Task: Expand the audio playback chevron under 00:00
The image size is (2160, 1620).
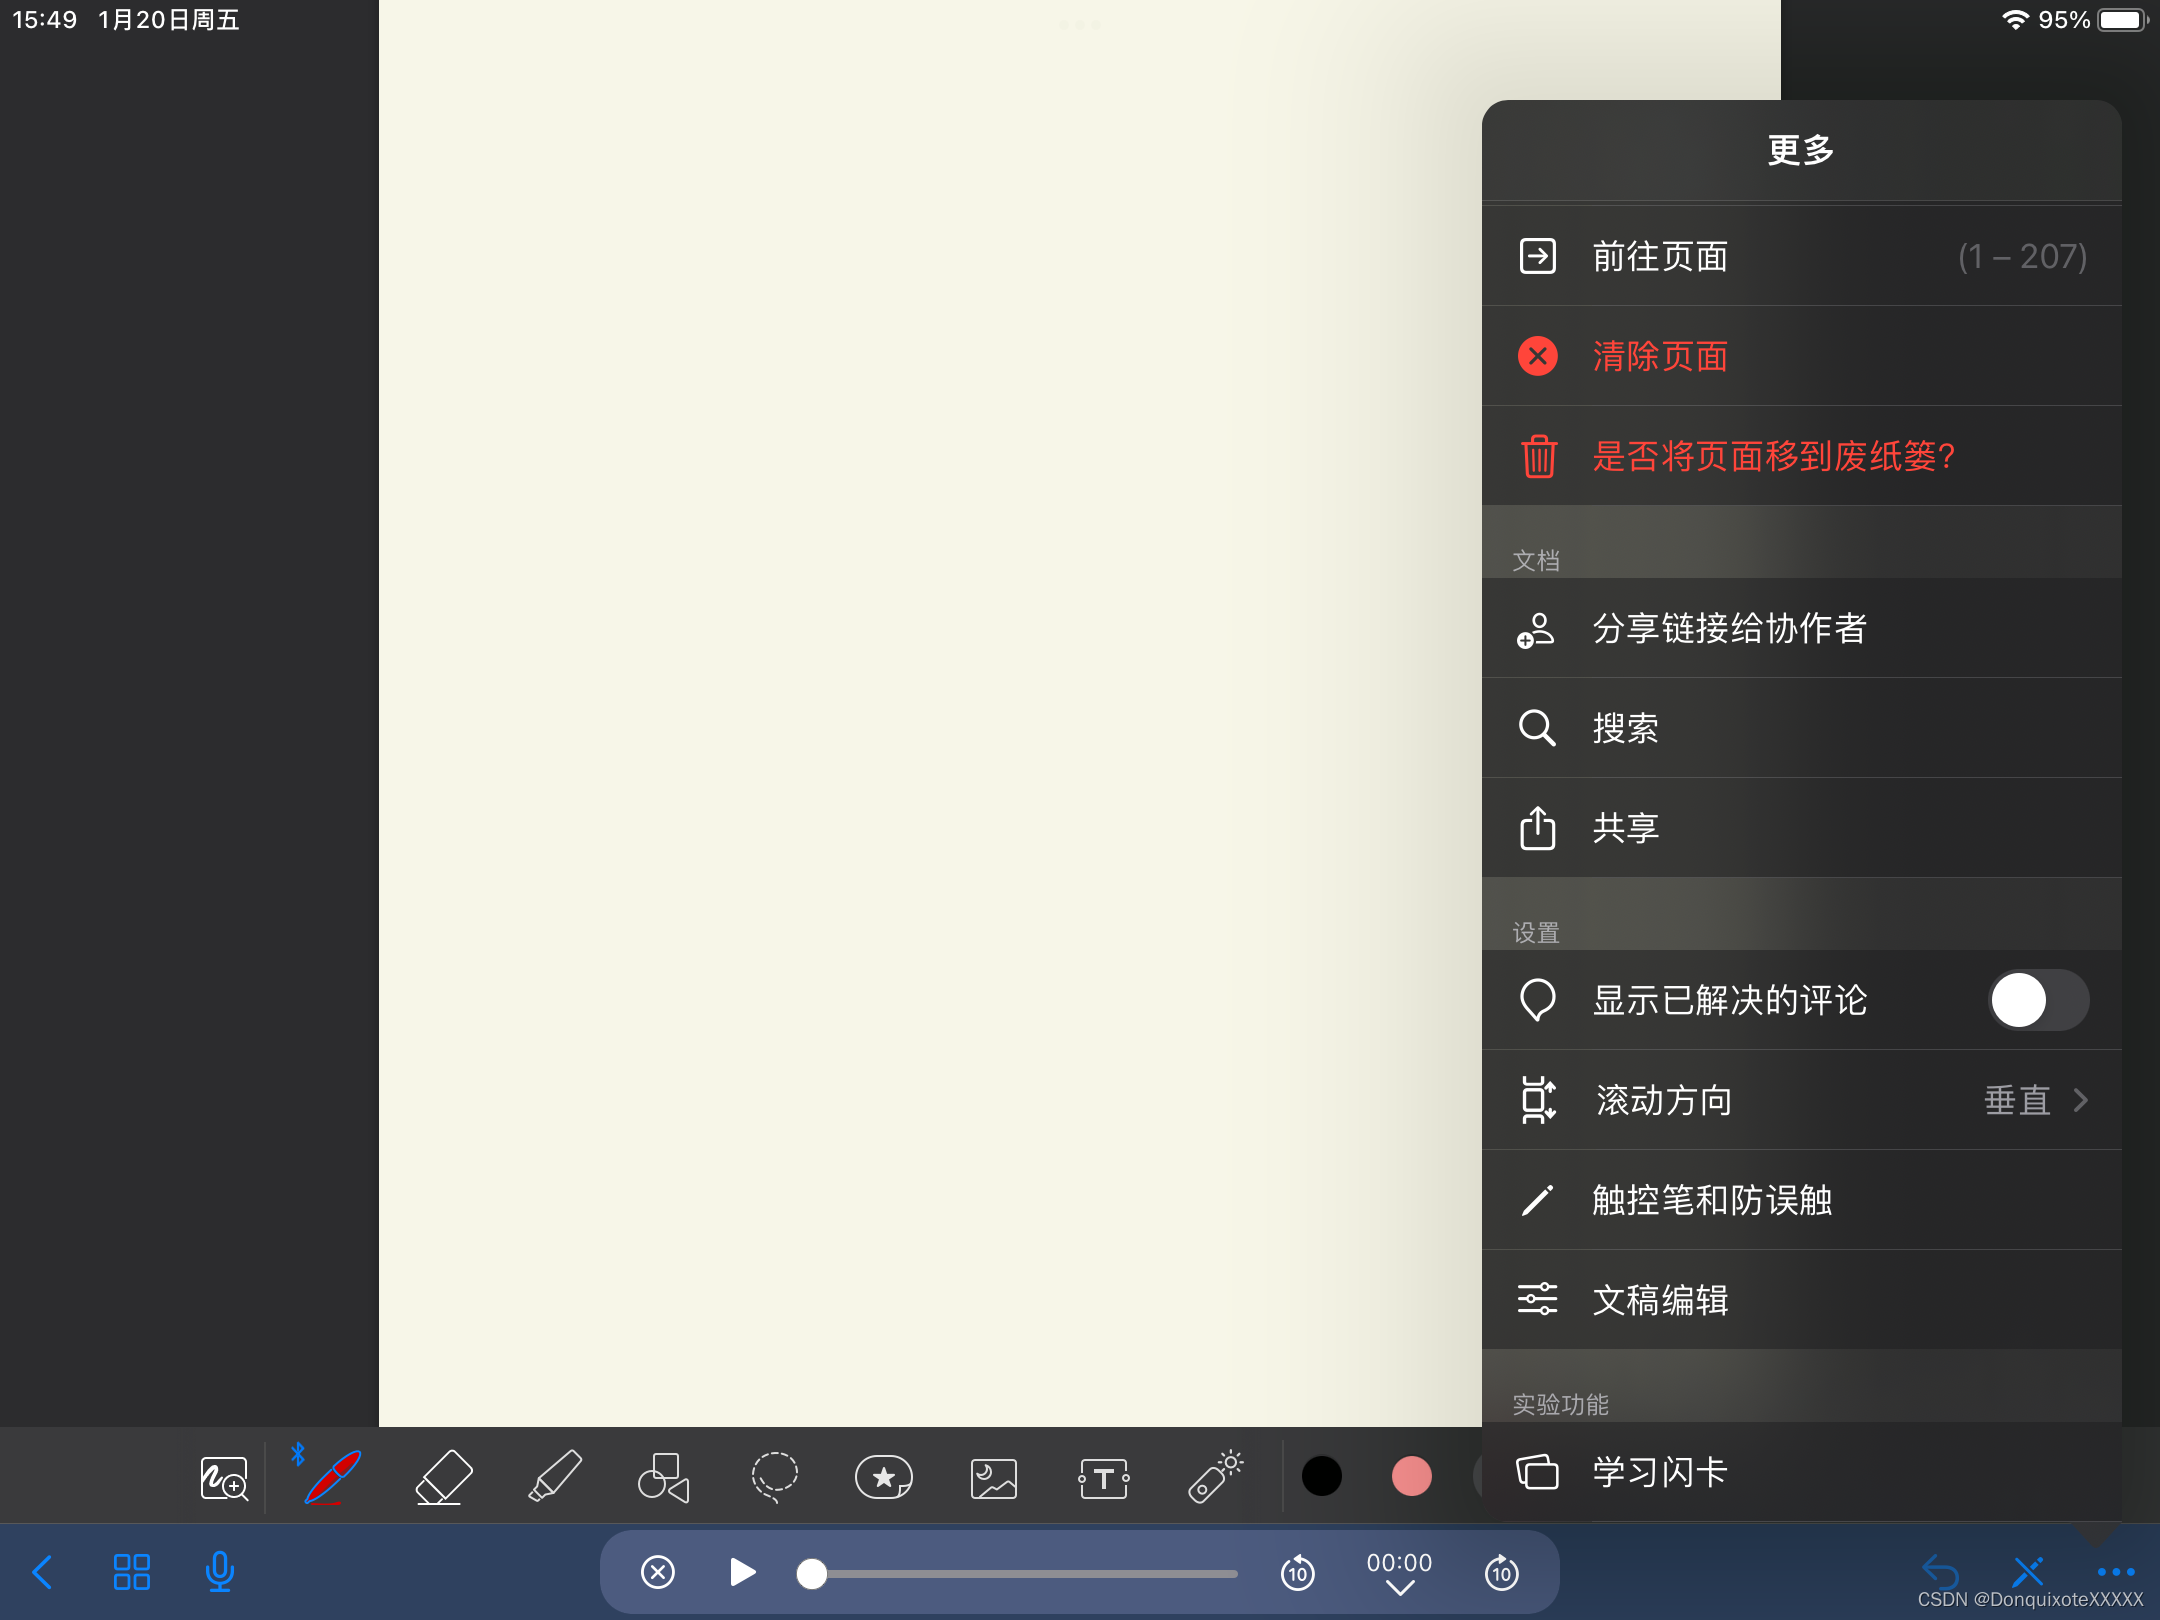Action: [x=1399, y=1589]
